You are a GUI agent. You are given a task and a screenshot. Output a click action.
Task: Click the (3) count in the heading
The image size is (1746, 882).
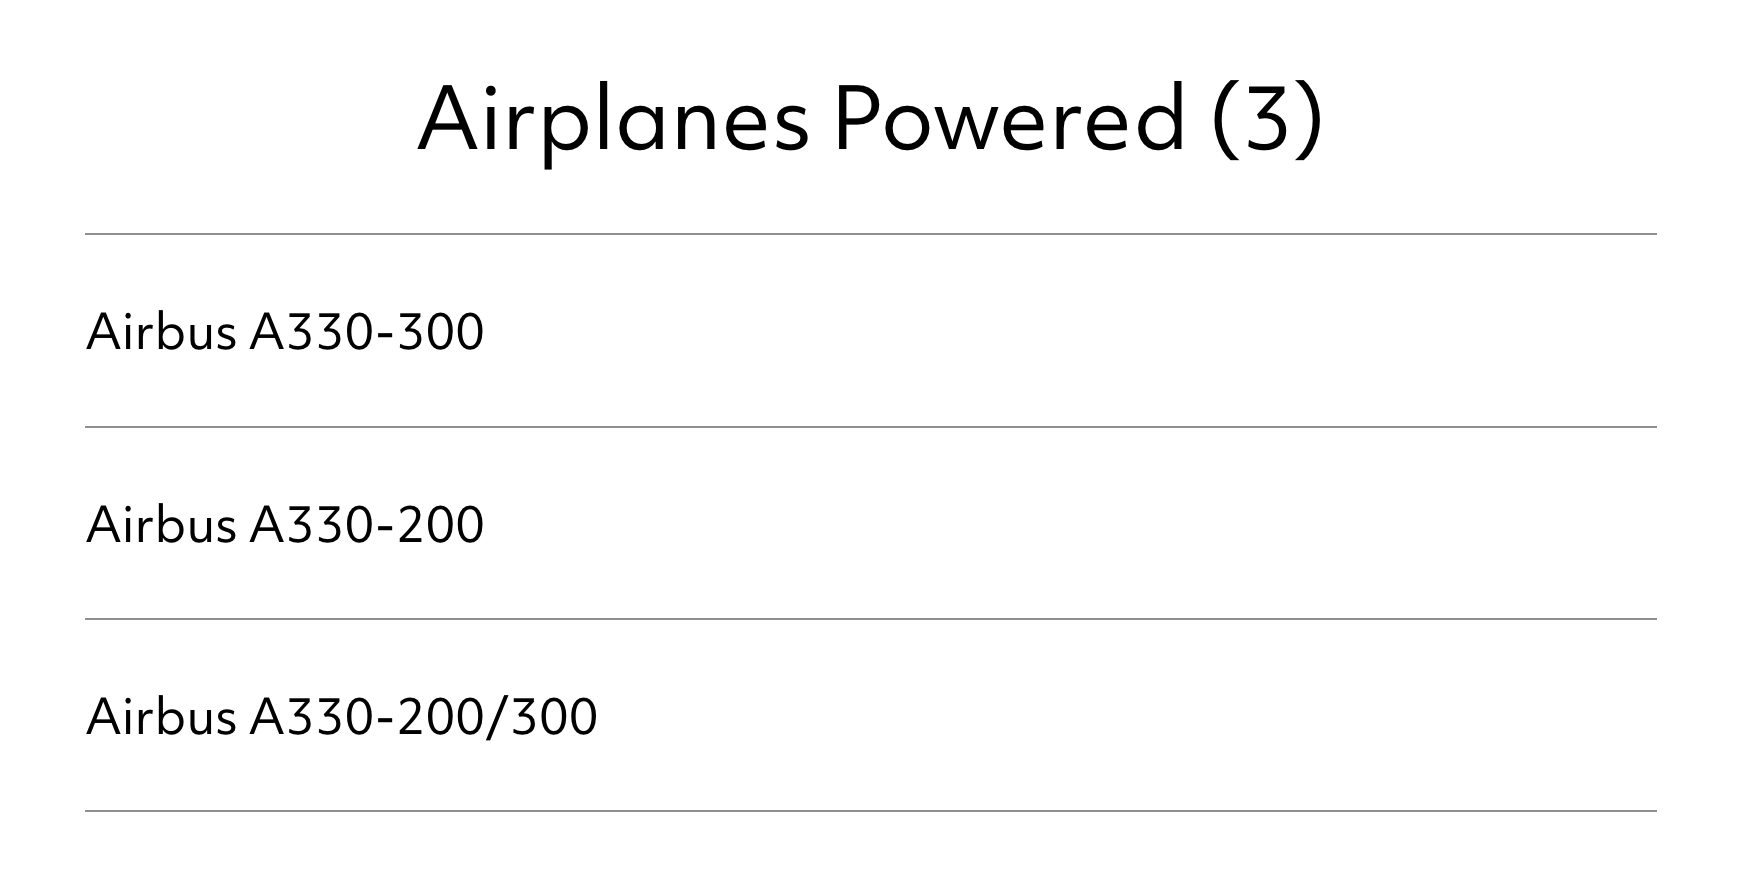1267,118
